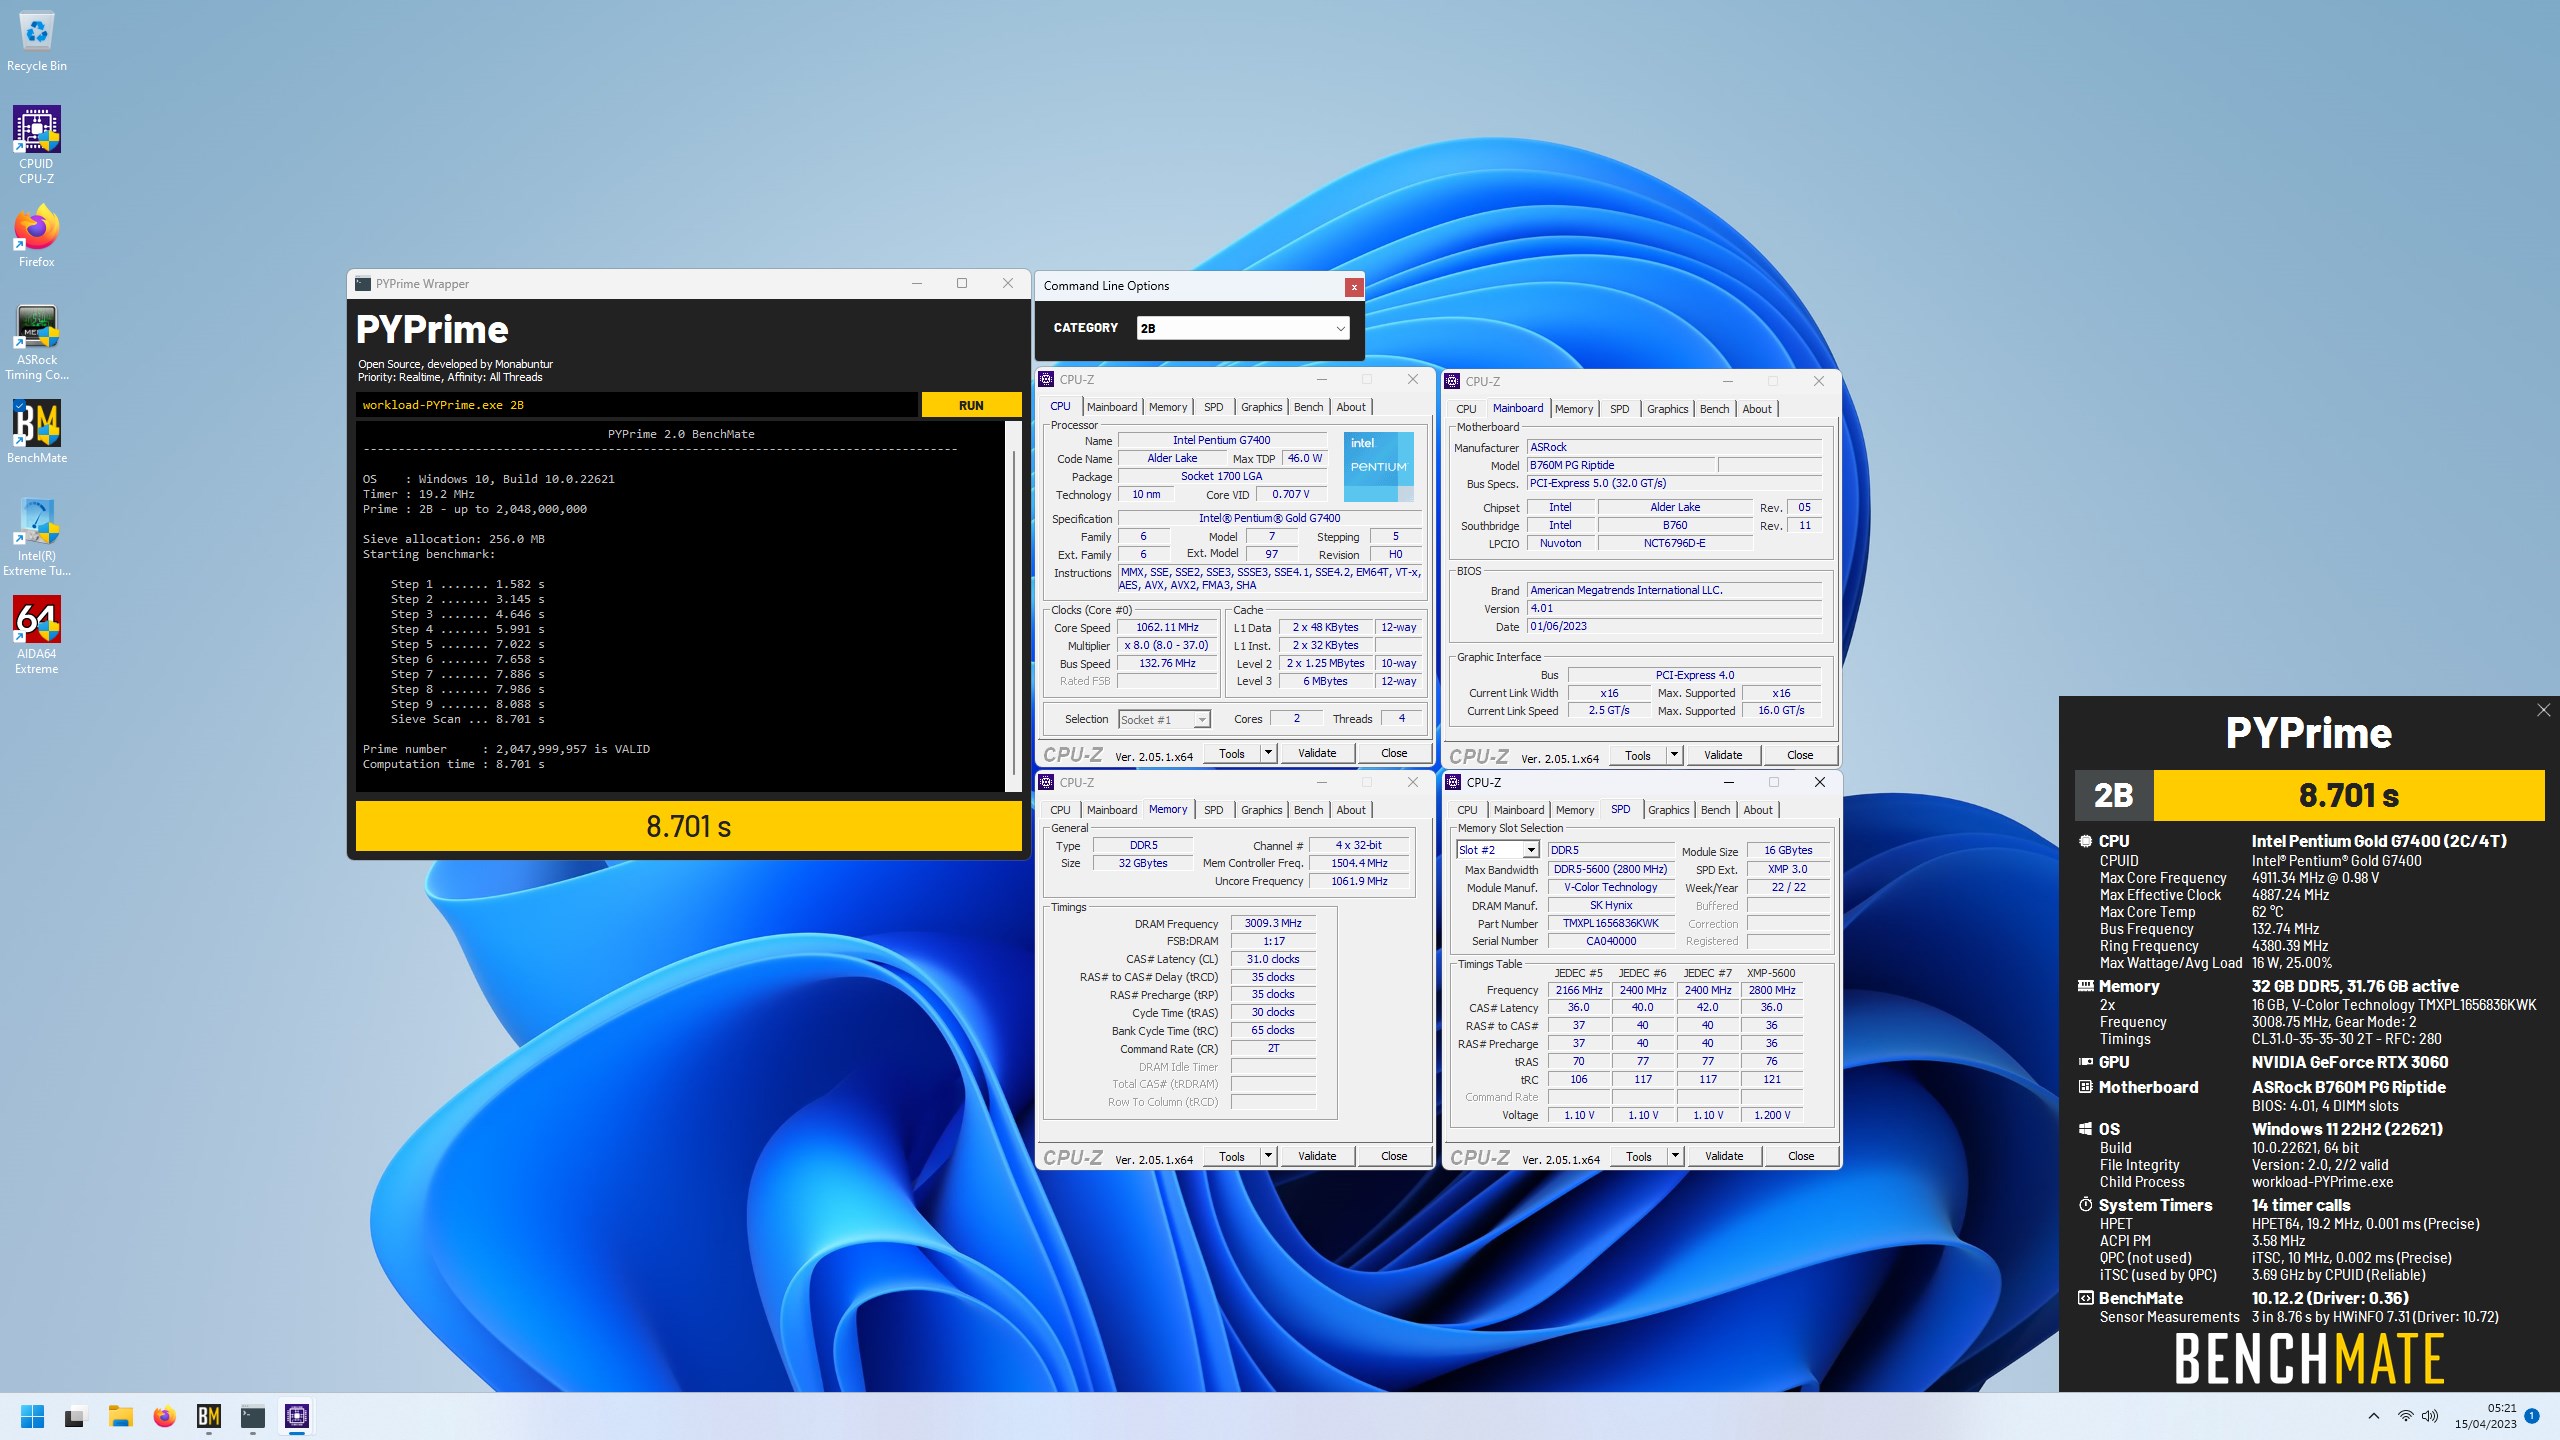Viewport: 2560px width, 1440px height.
Task: Click the Windows Start button
Action: click(32, 1416)
